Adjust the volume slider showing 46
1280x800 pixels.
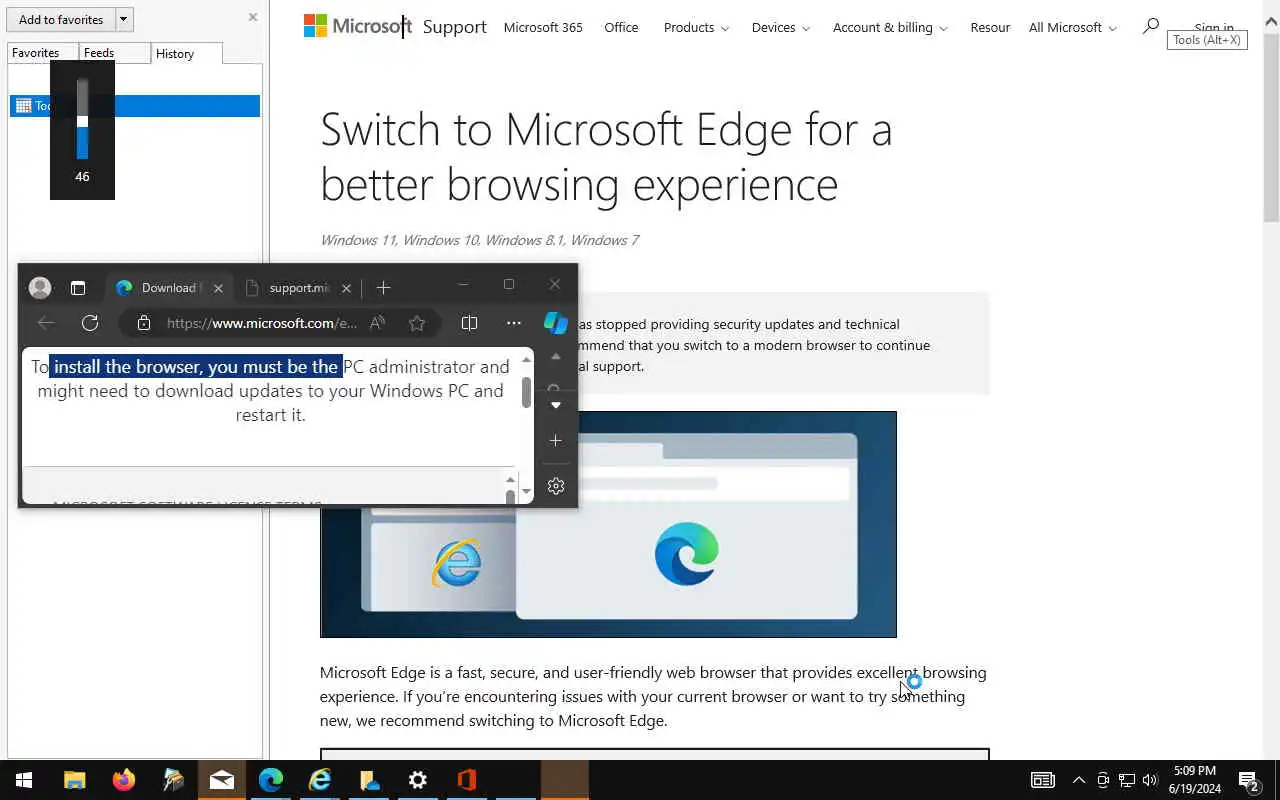[x=82, y=119]
